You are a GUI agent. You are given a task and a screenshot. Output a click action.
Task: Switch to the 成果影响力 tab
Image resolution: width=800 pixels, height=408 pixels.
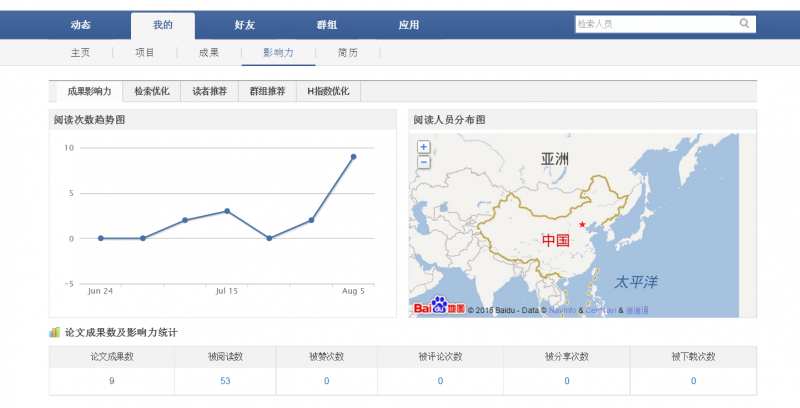tap(89, 91)
